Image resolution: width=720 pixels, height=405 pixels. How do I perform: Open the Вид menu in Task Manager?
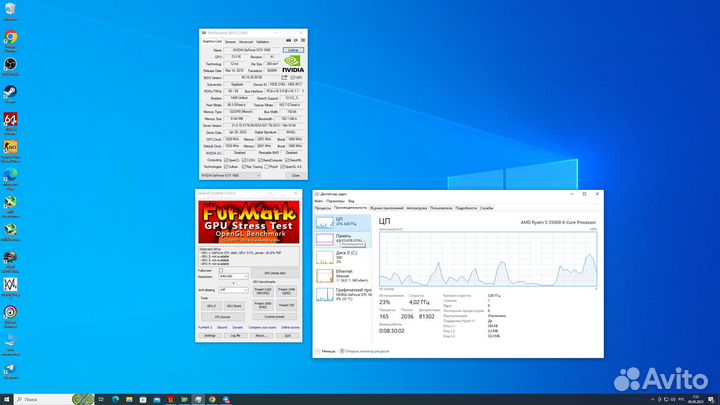(351, 201)
